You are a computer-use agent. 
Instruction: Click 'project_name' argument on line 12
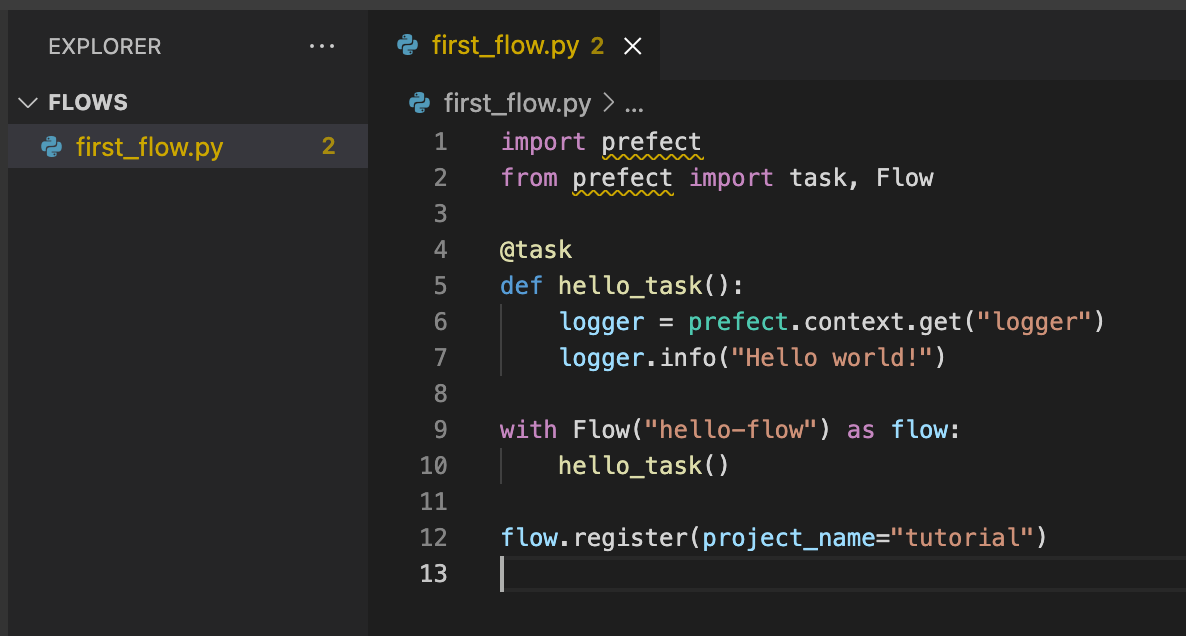[x=788, y=538]
